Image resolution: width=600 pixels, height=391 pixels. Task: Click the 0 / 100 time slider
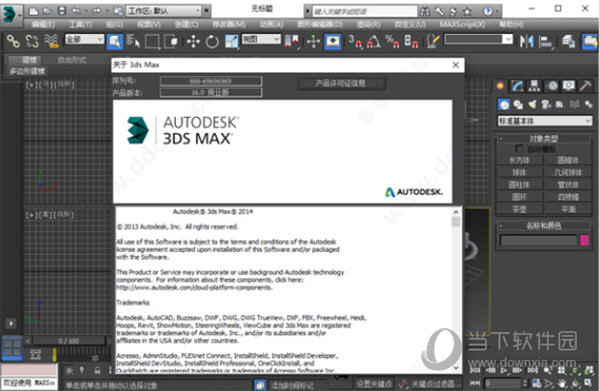point(68,340)
